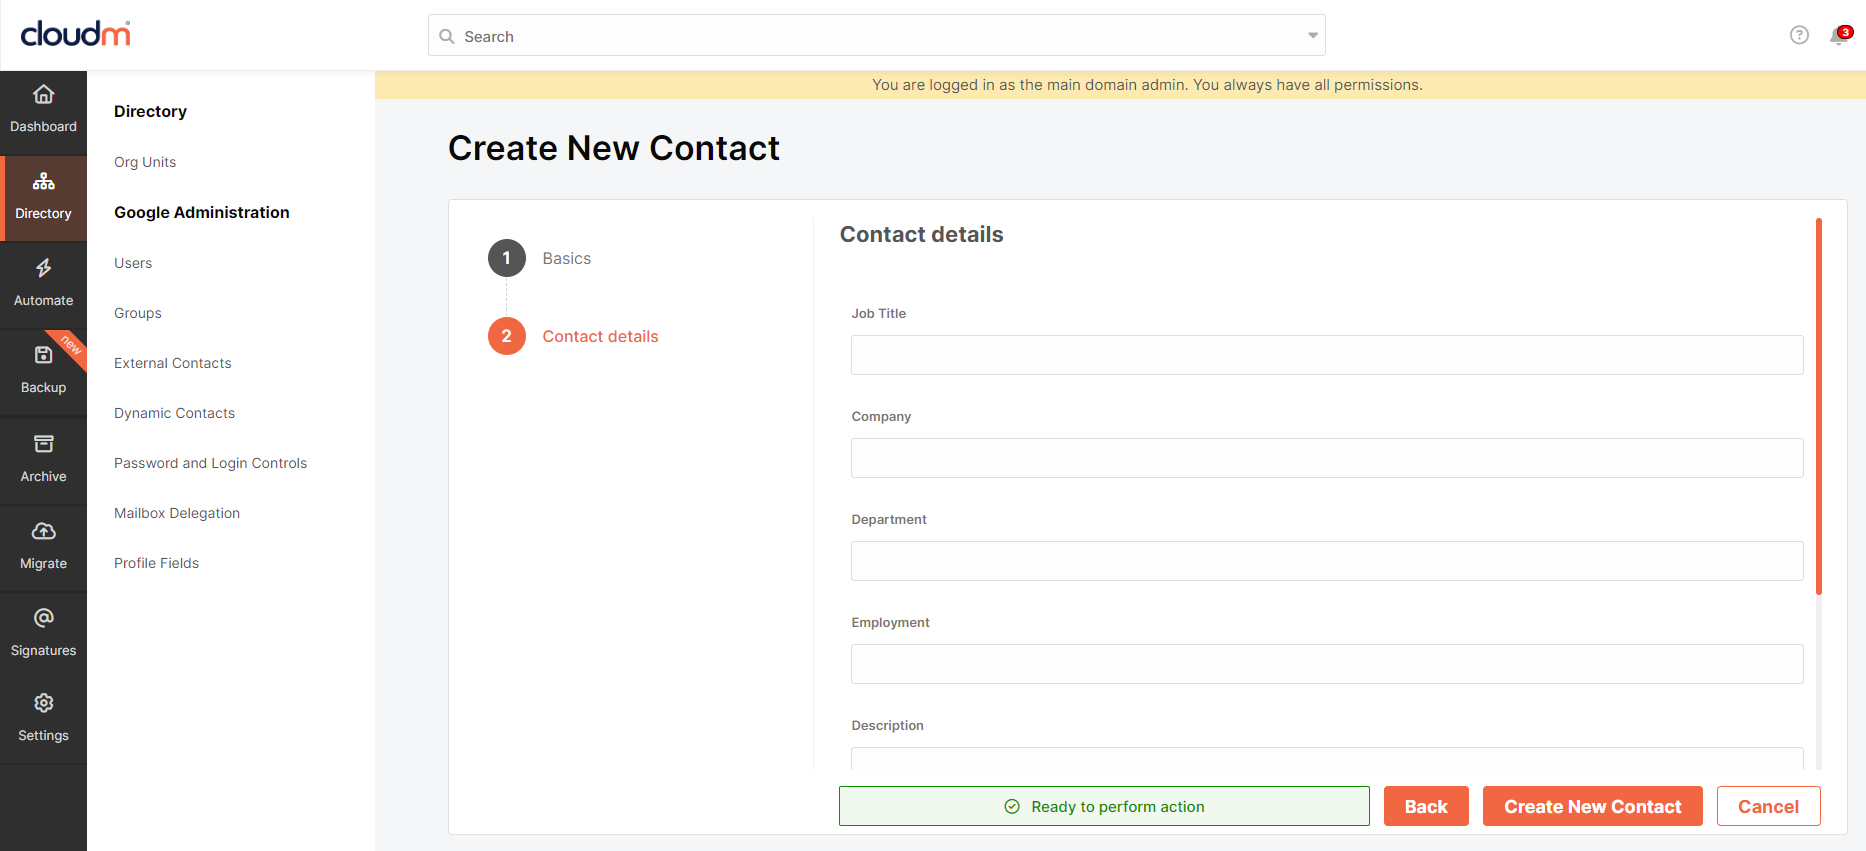The image size is (1866, 851).
Task: Click the Ready to perform action status
Action: (x=1104, y=806)
